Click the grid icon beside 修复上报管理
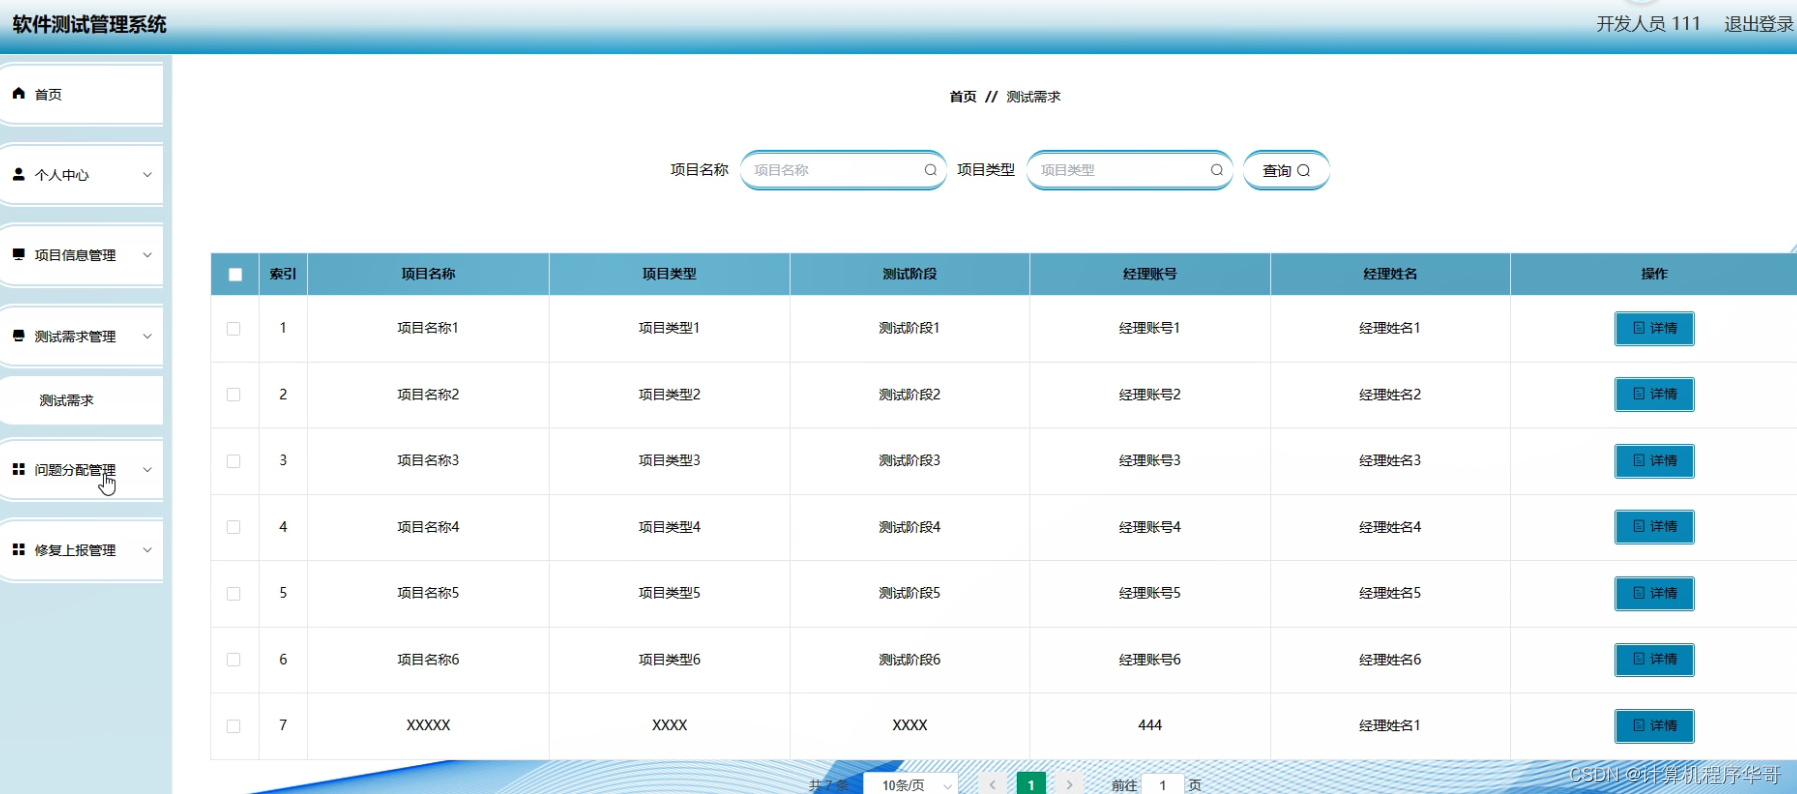This screenshot has height=794, width=1797. click(18, 549)
